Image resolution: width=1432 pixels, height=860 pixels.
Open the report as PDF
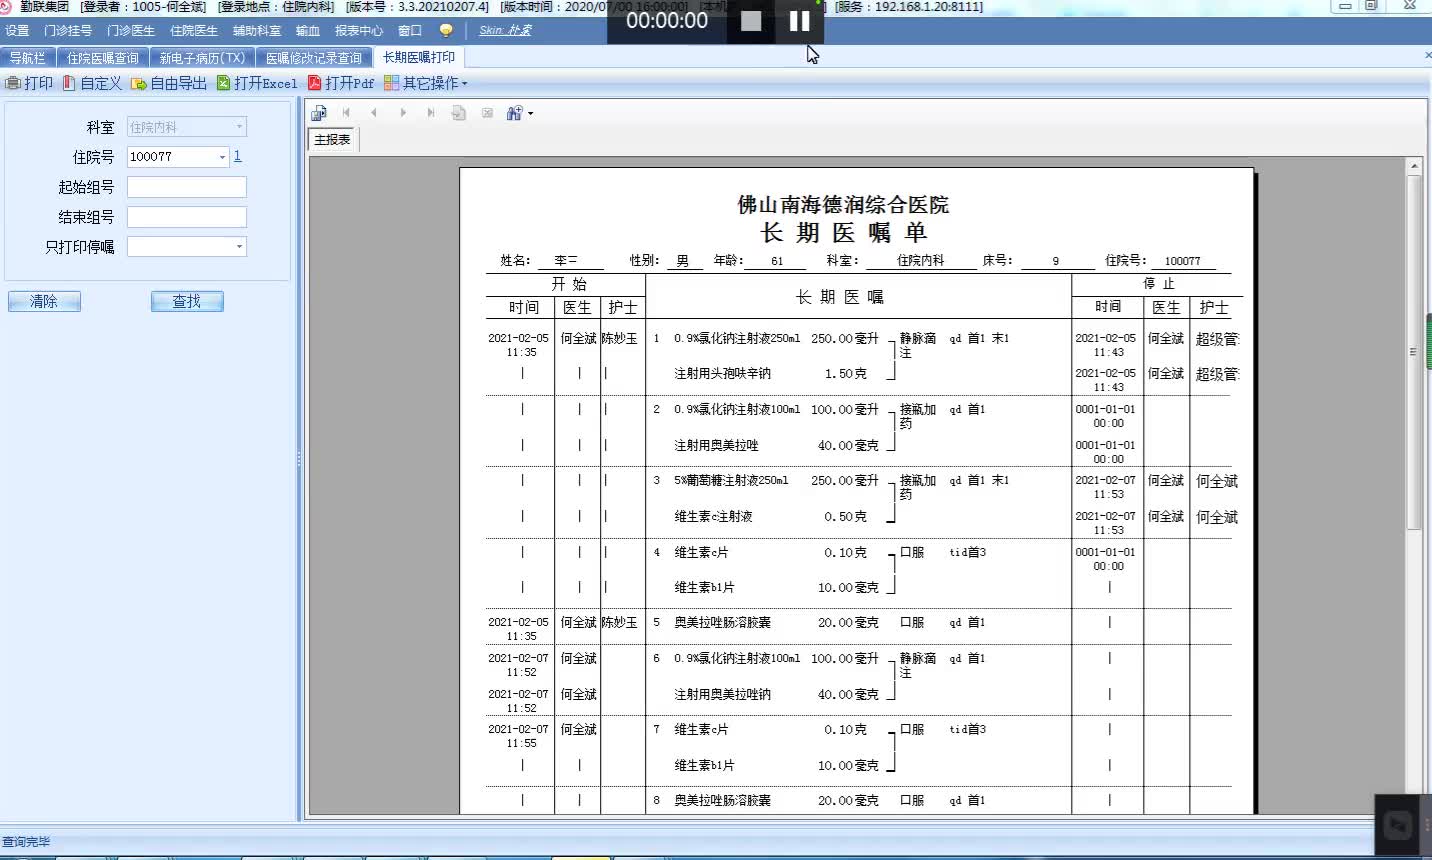tap(341, 83)
